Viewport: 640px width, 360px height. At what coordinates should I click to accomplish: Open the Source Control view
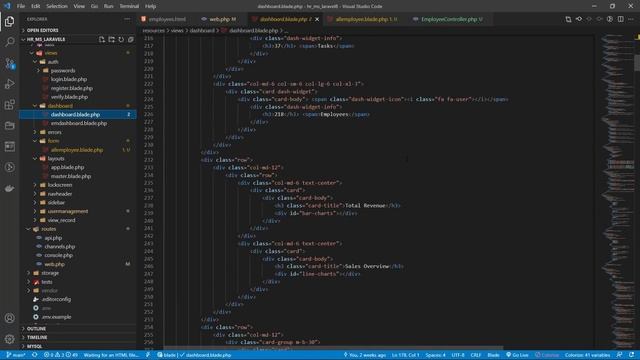pyautogui.click(x=9, y=63)
